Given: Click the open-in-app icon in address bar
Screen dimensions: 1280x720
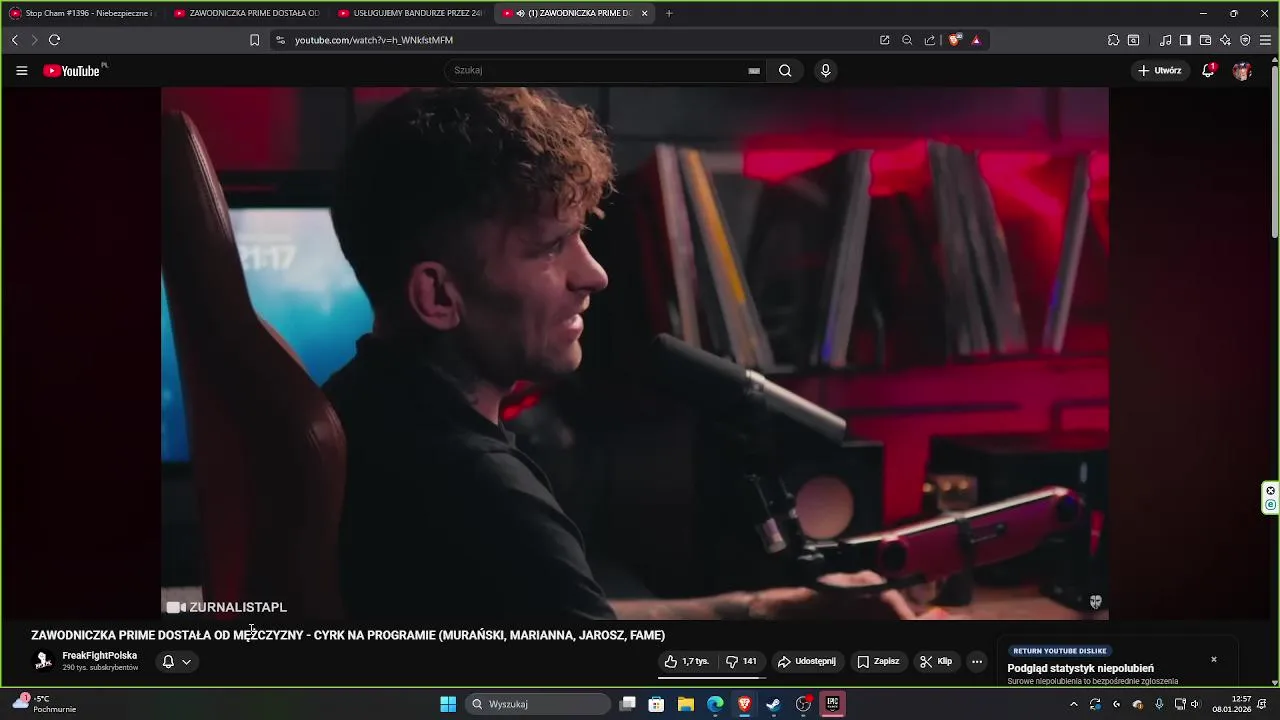Looking at the screenshot, I should pos(885,40).
